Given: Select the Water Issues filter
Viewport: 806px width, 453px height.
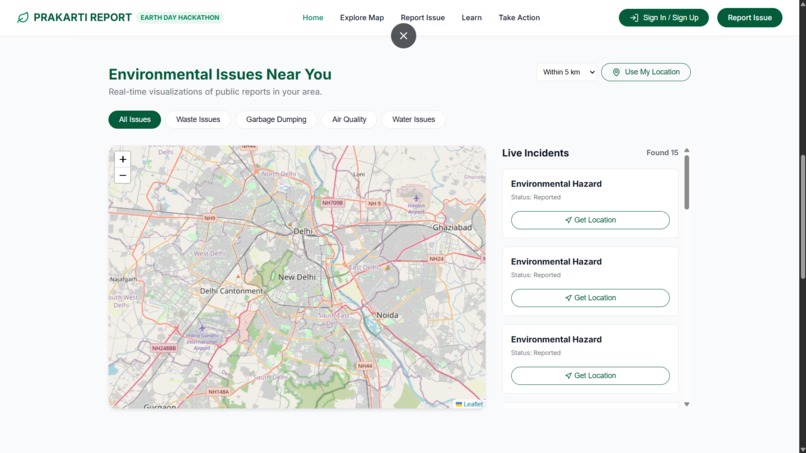Looking at the screenshot, I should click(413, 119).
